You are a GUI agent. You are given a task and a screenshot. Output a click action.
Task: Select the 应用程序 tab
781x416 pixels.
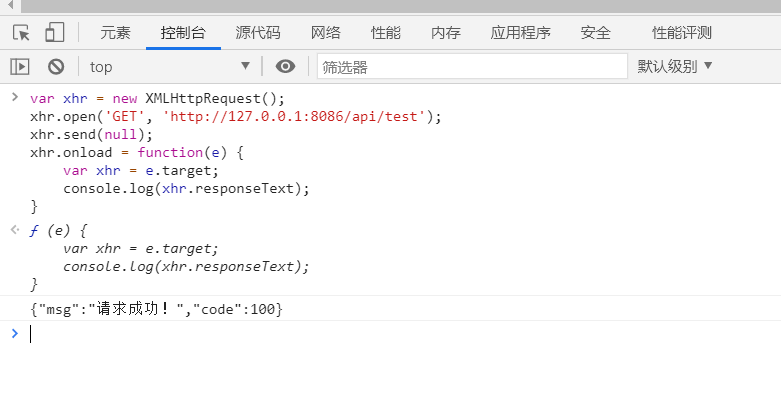(520, 33)
